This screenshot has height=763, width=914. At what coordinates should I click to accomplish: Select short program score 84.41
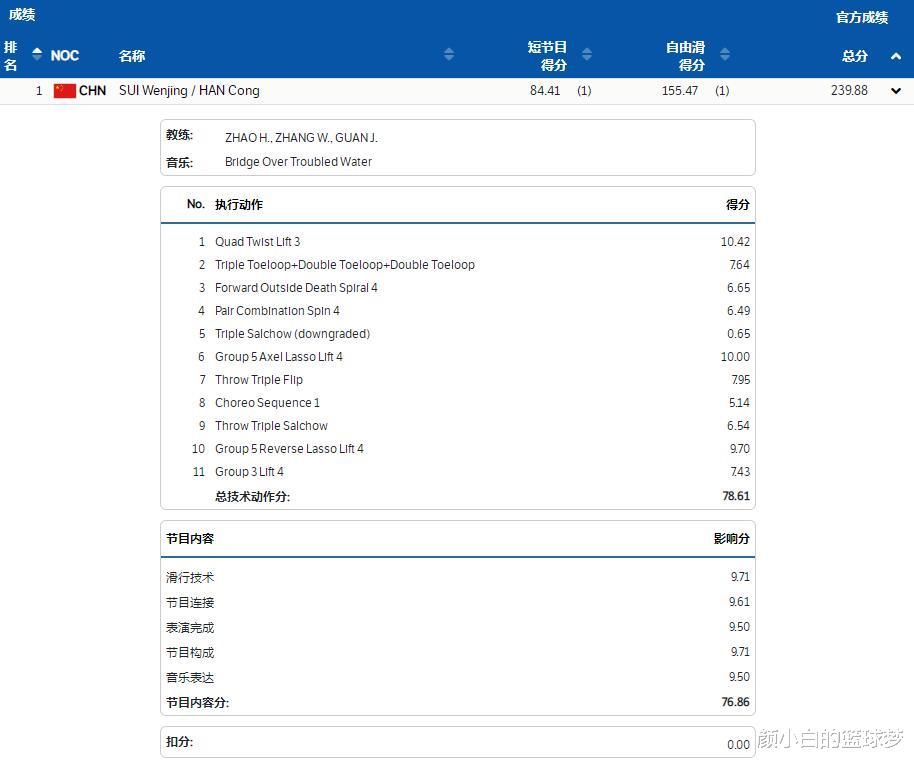tap(545, 90)
